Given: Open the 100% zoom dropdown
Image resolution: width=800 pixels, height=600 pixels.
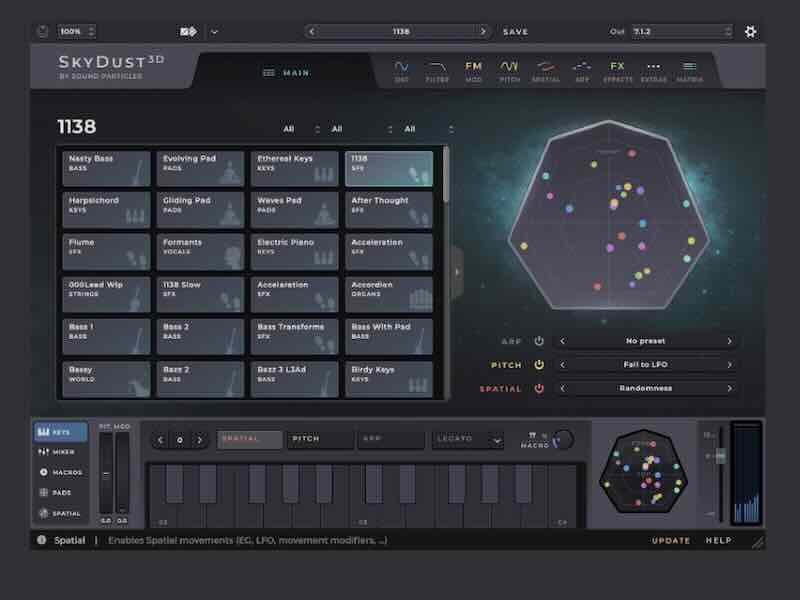Looking at the screenshot, I should pyautogui.click(x=76, y=31).
